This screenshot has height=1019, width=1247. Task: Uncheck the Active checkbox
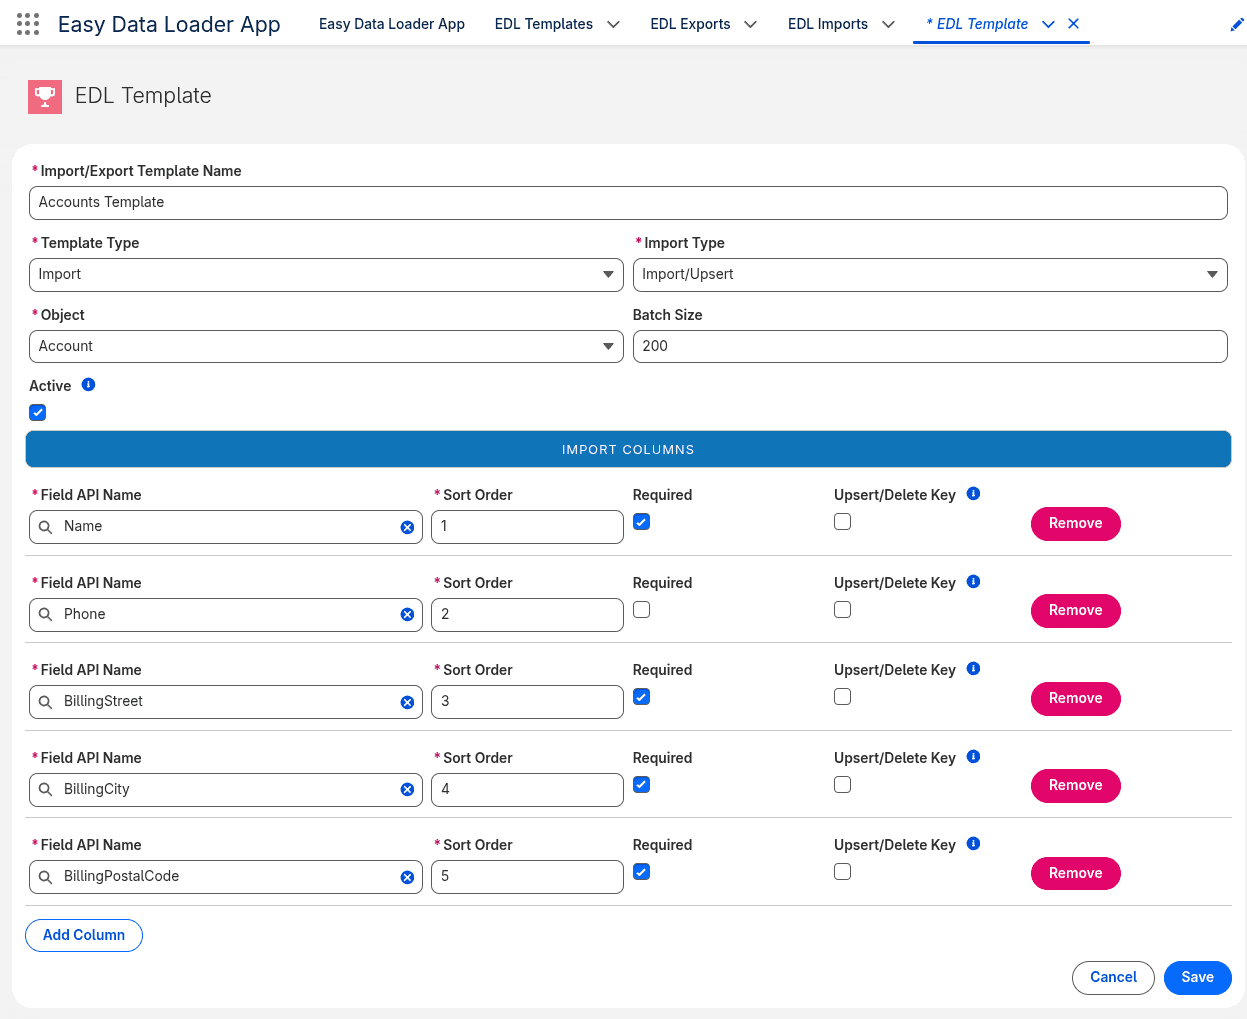(x=38, y=412)
